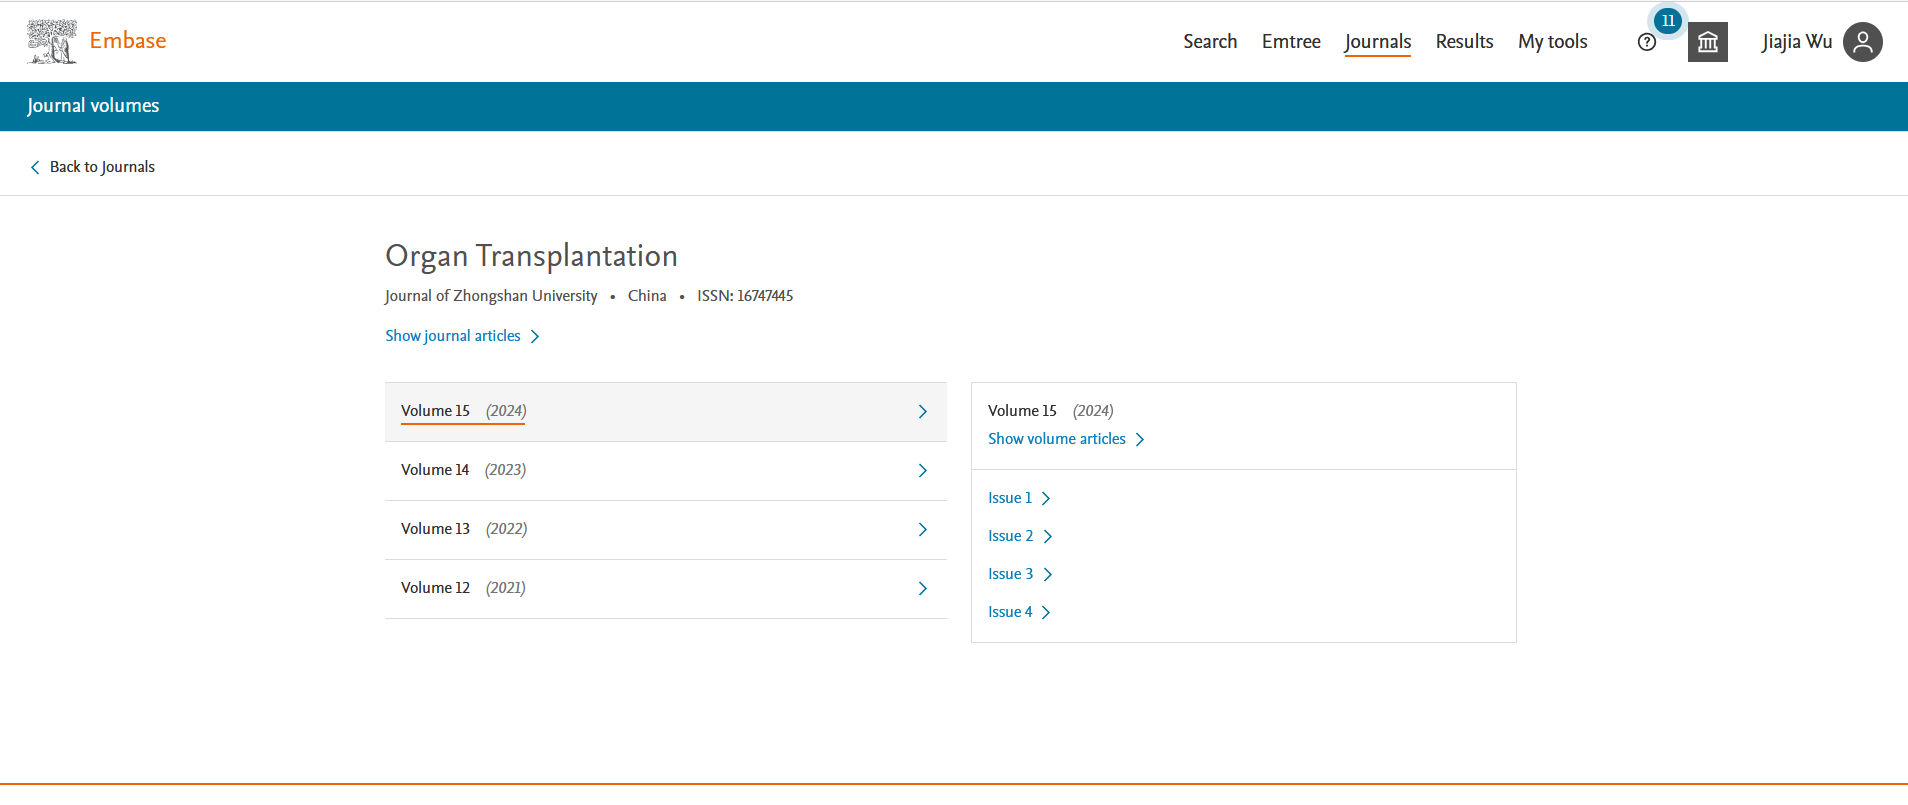This screenshot has height=805, width=1908.
Task: Go to the Emtree menu item
Action: point(1291,42)
